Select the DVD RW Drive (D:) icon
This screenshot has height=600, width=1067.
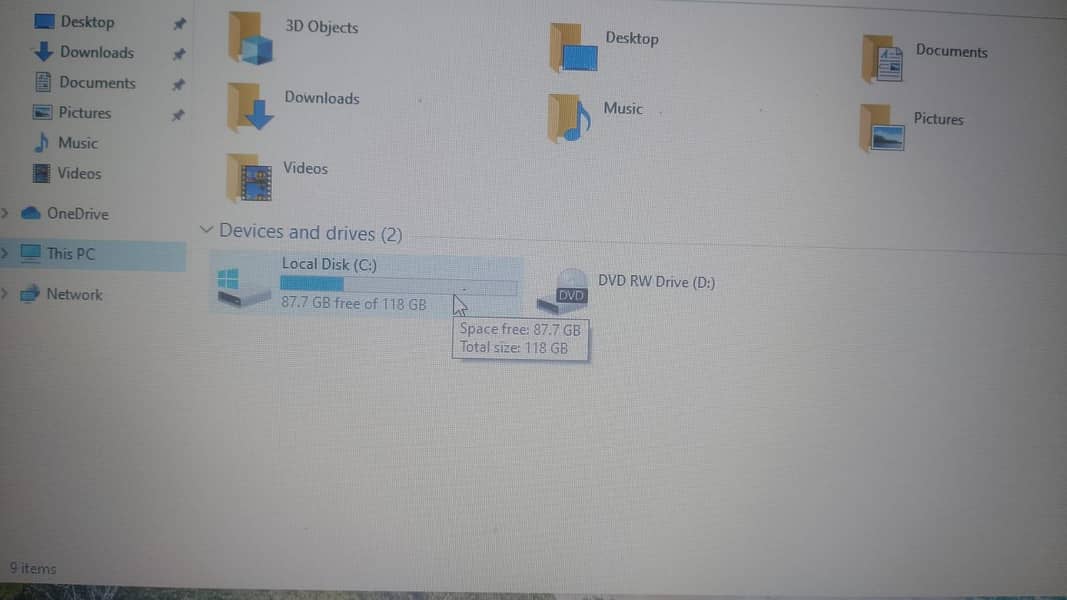pyautogui.click(x=563, y=291)
